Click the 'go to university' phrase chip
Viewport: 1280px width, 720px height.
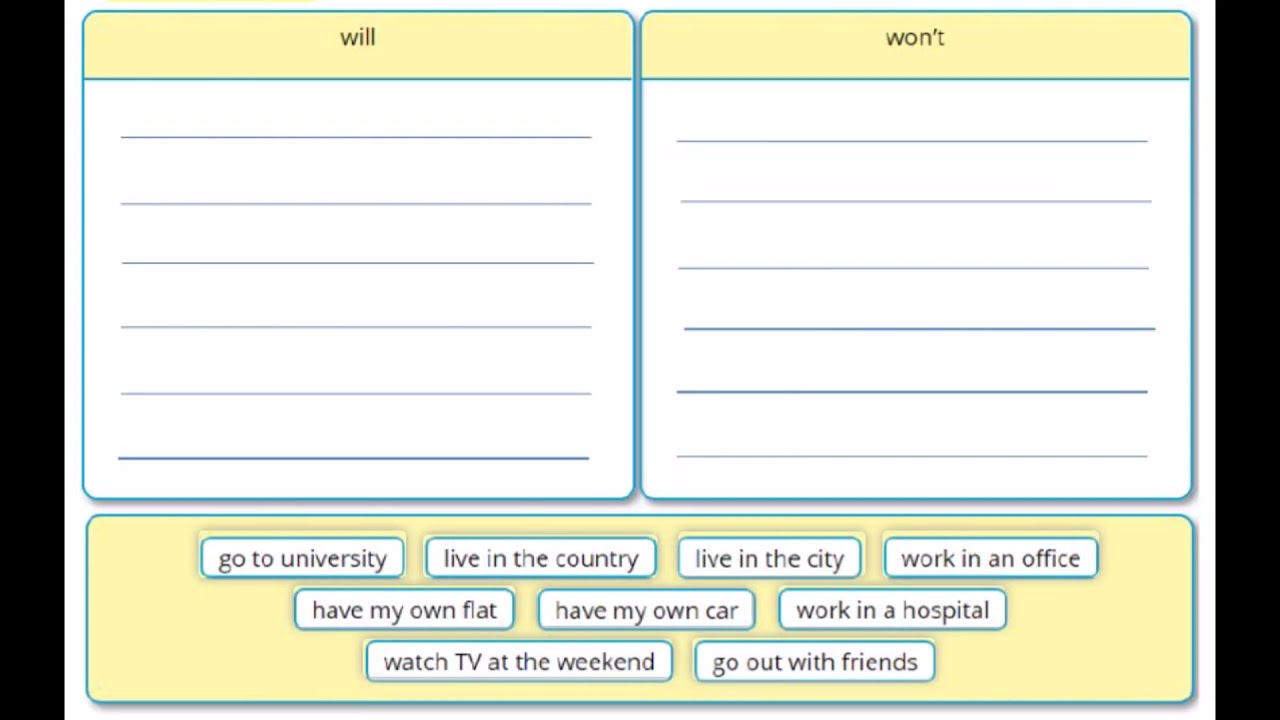302,558
